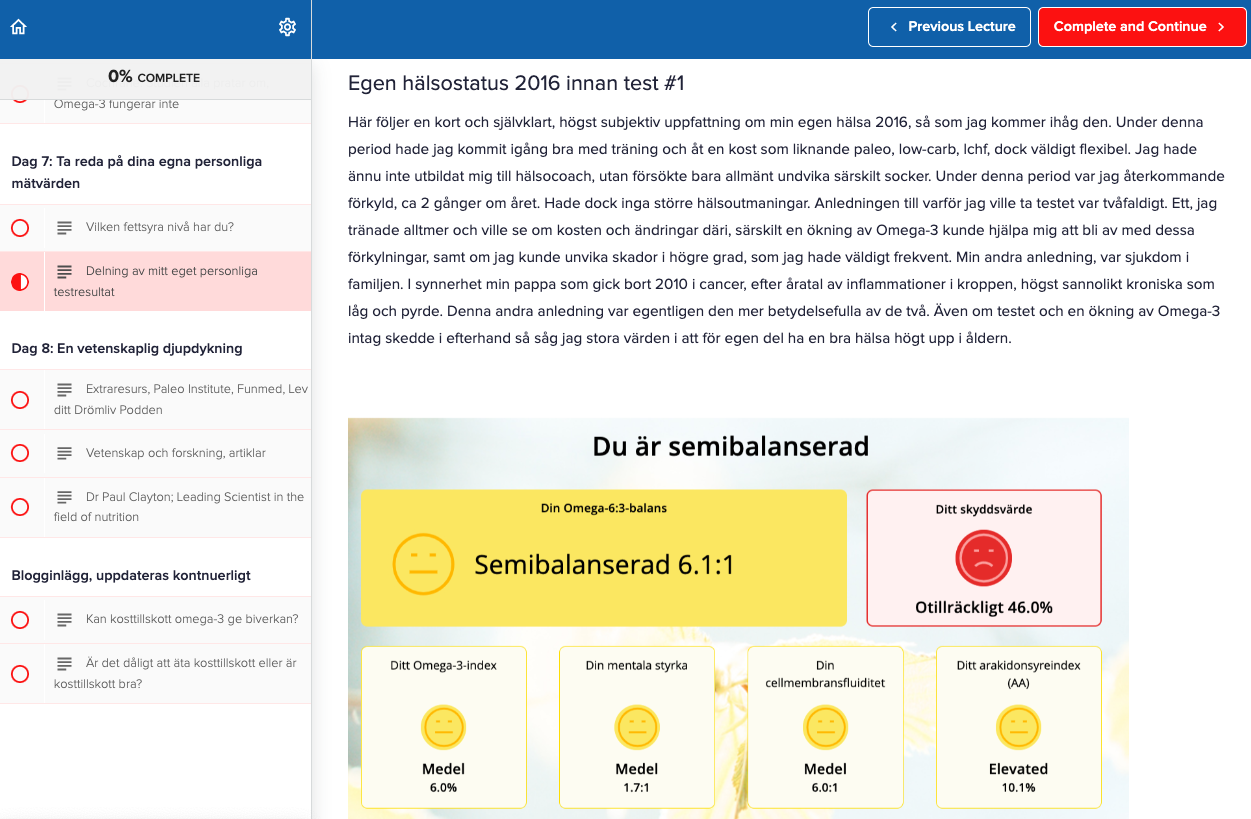
Task: Click text-lines icon beside 'Är det dåligt'
Action: pos(65,663)
